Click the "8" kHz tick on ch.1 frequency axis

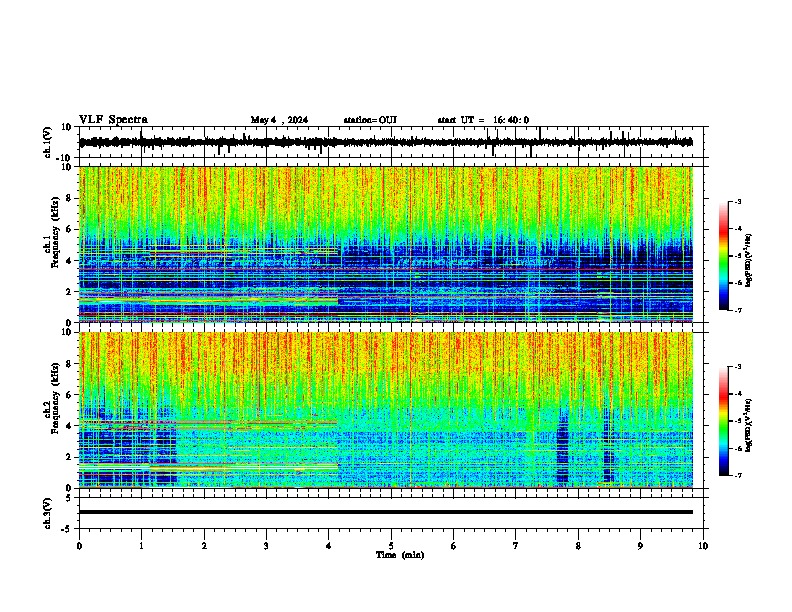coord(69,198)
